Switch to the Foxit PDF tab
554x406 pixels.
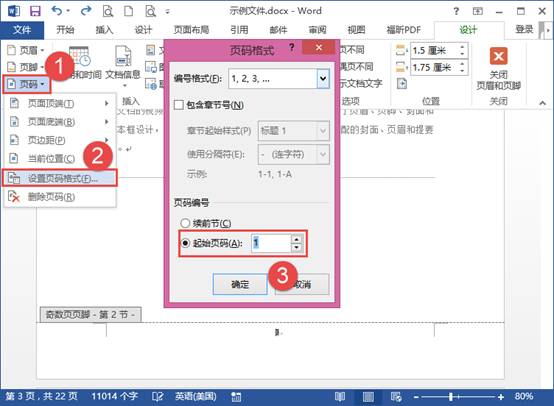tap(404, 30)
